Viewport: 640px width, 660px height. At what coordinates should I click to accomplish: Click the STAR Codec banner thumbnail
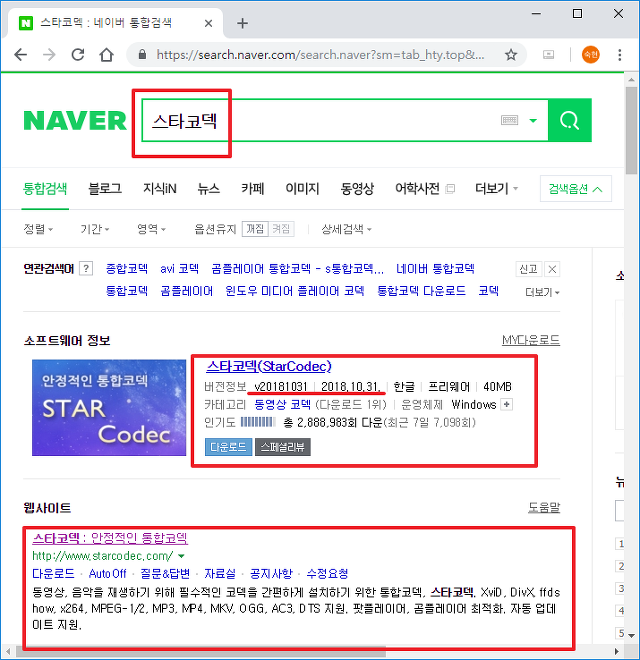(109, 407)
